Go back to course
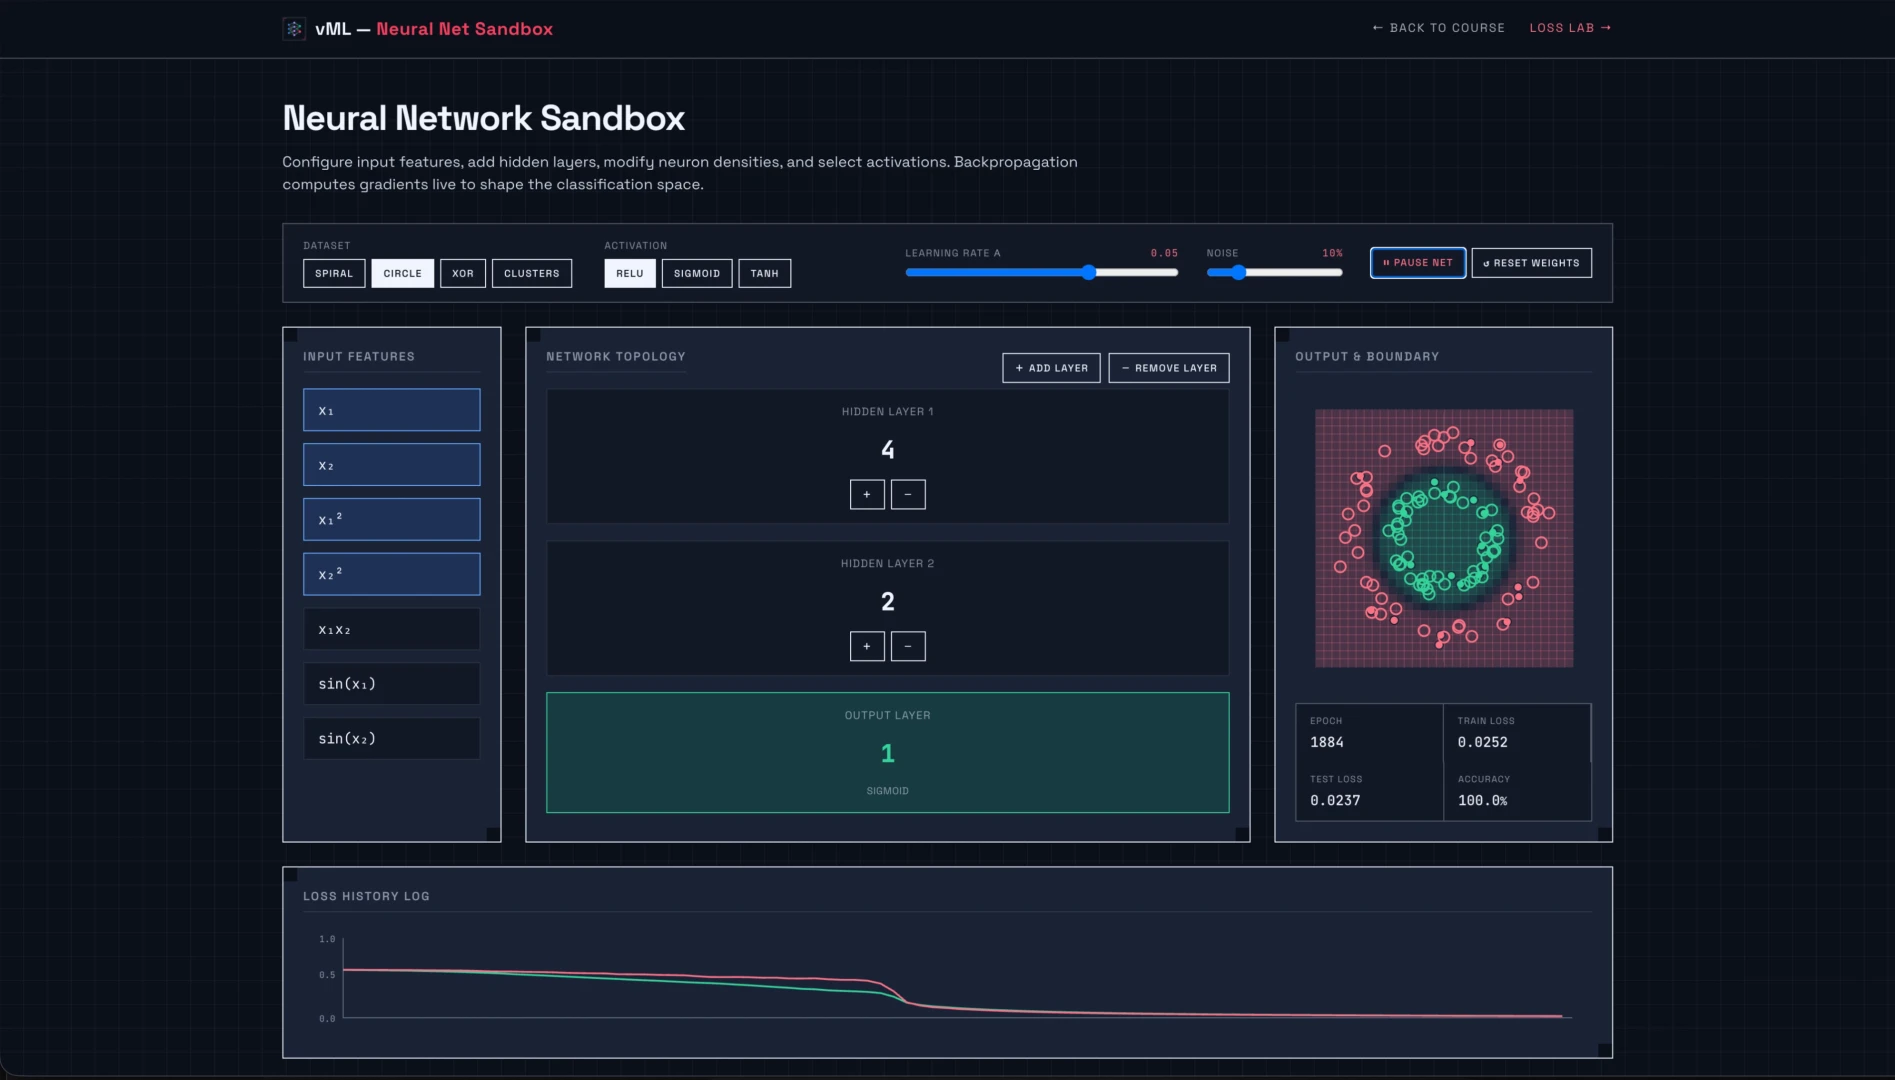The image size is (1895, 1080). tap(1438, 28)
